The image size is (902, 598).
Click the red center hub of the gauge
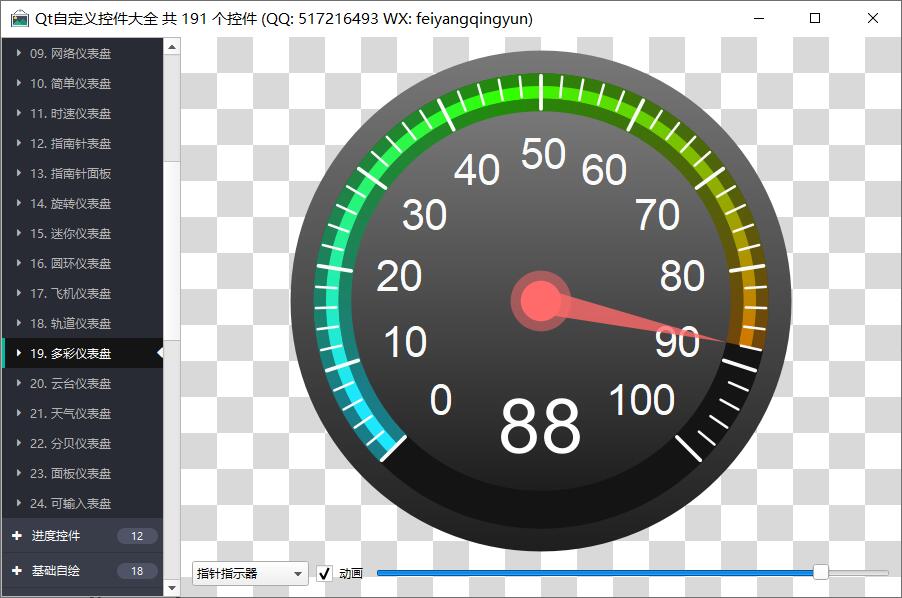point(540,300)
